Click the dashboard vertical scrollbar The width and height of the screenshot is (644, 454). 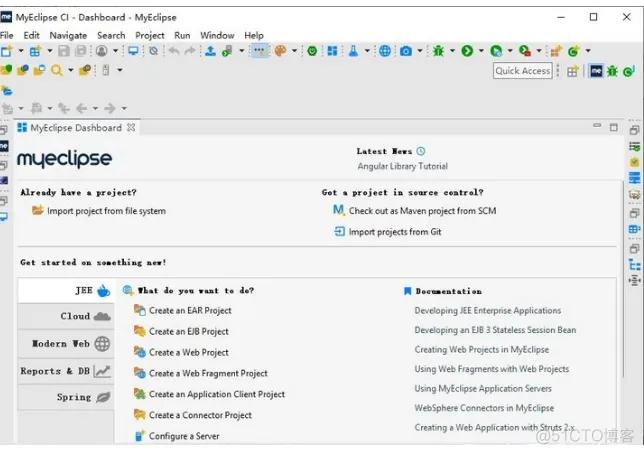point(623,279)
